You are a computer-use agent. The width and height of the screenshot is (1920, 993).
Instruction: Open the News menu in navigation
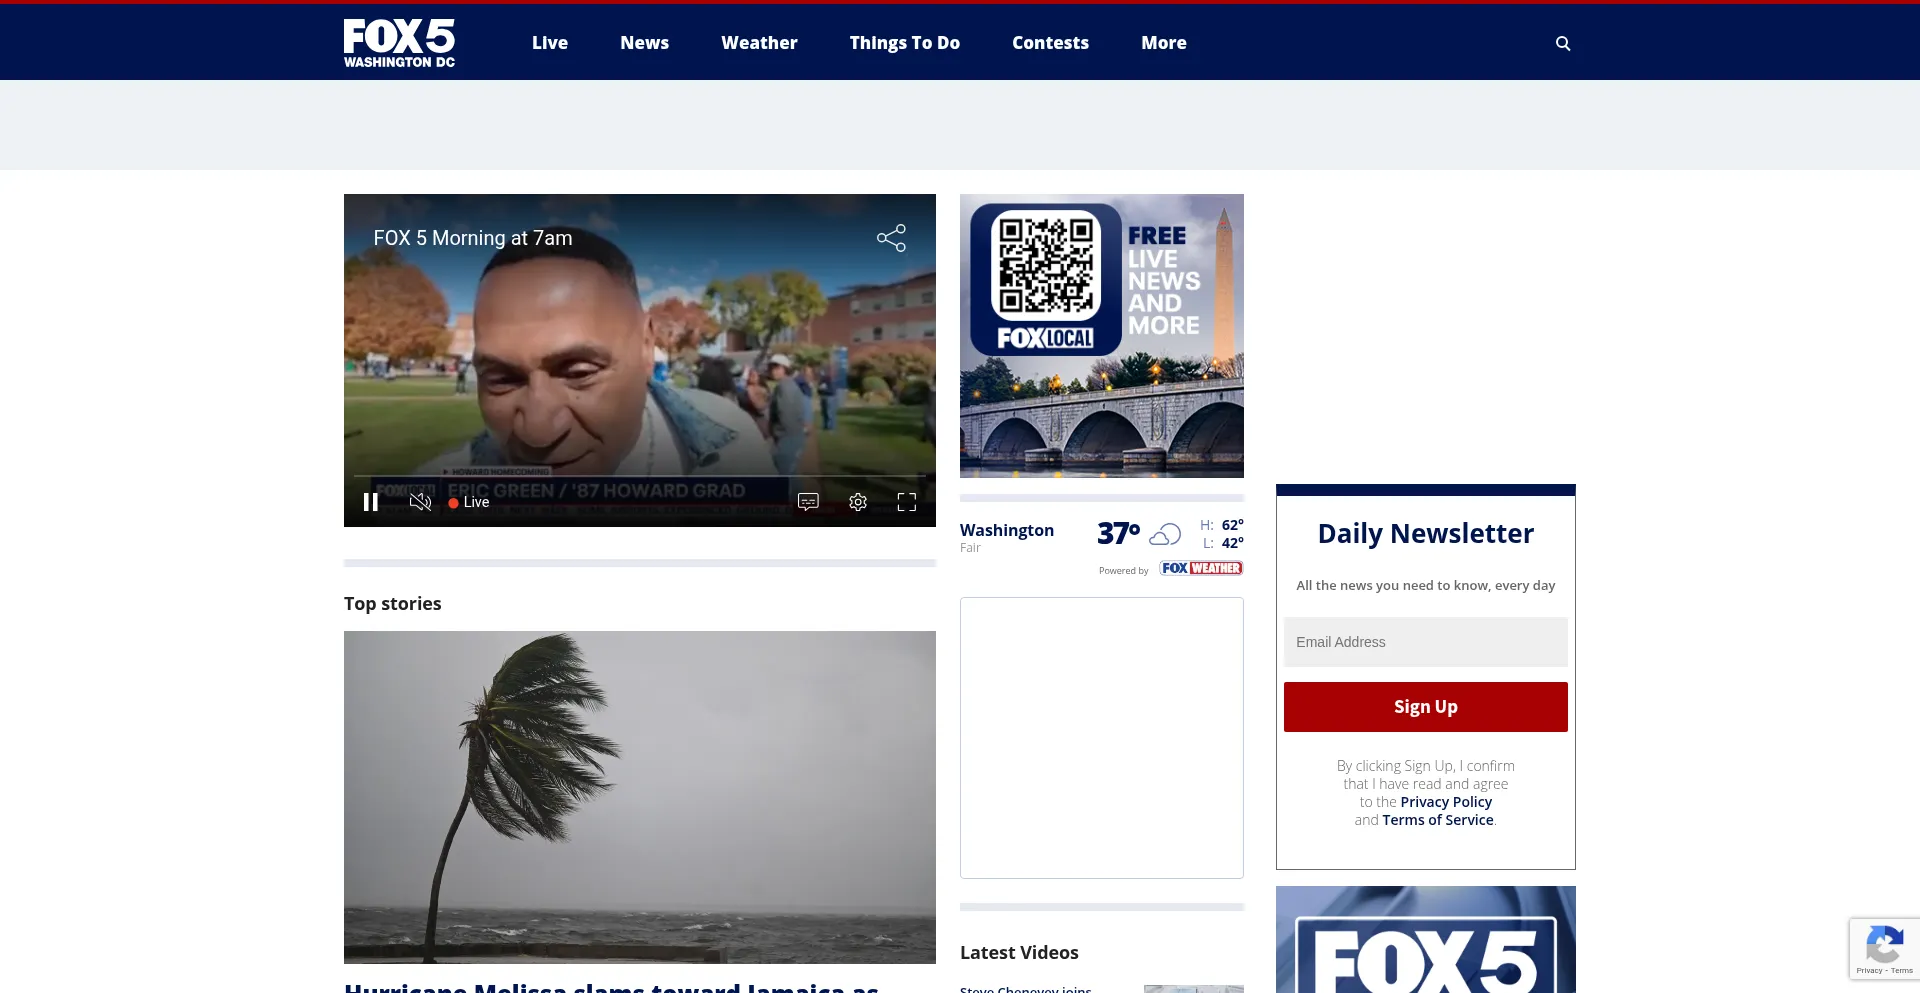644,43
